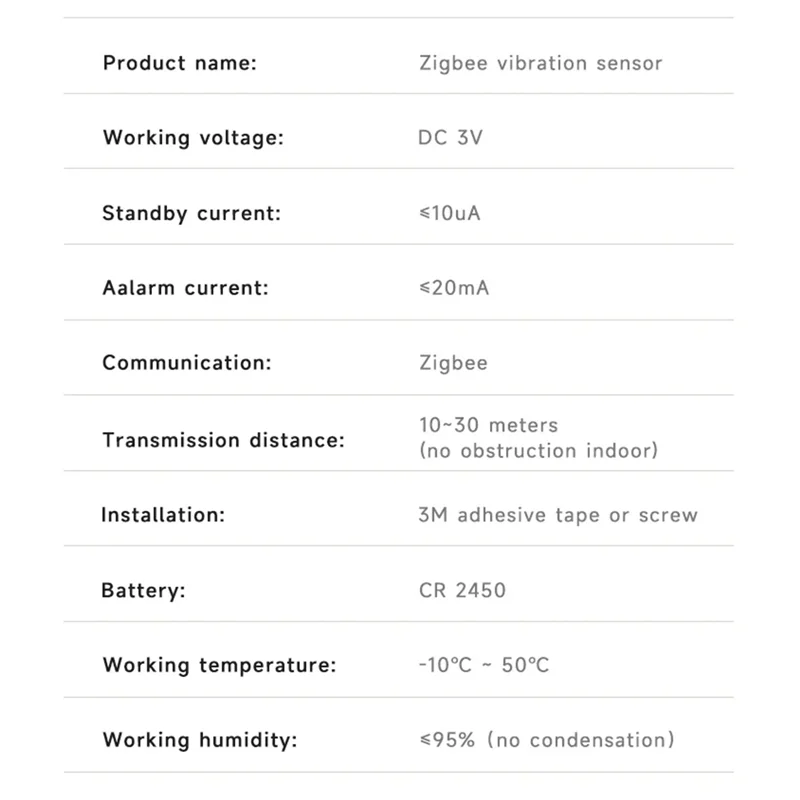Select the "10~30 meters" distance text

[488, 426]
